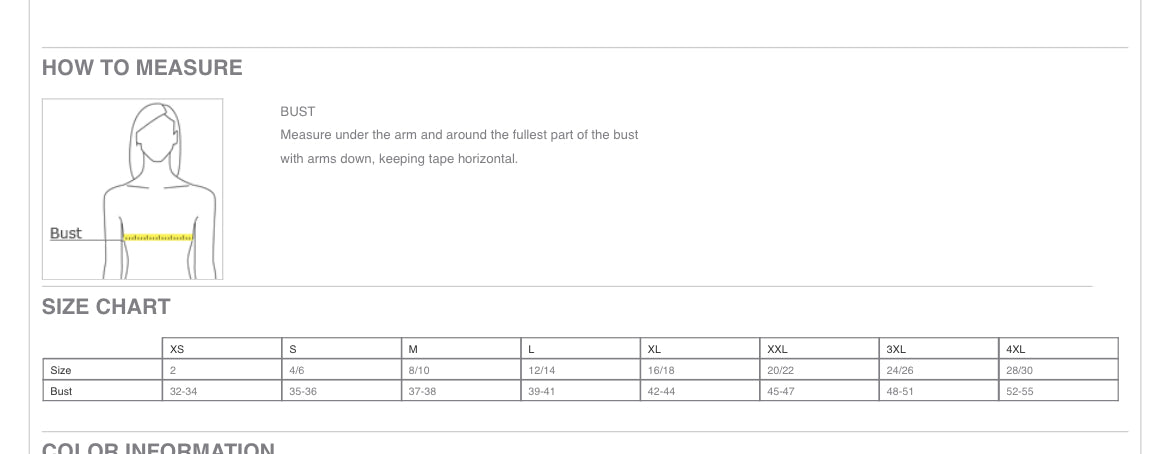Click the BUST instruction title text
This screenshot has height=454, width=1170.
(298, 111)
